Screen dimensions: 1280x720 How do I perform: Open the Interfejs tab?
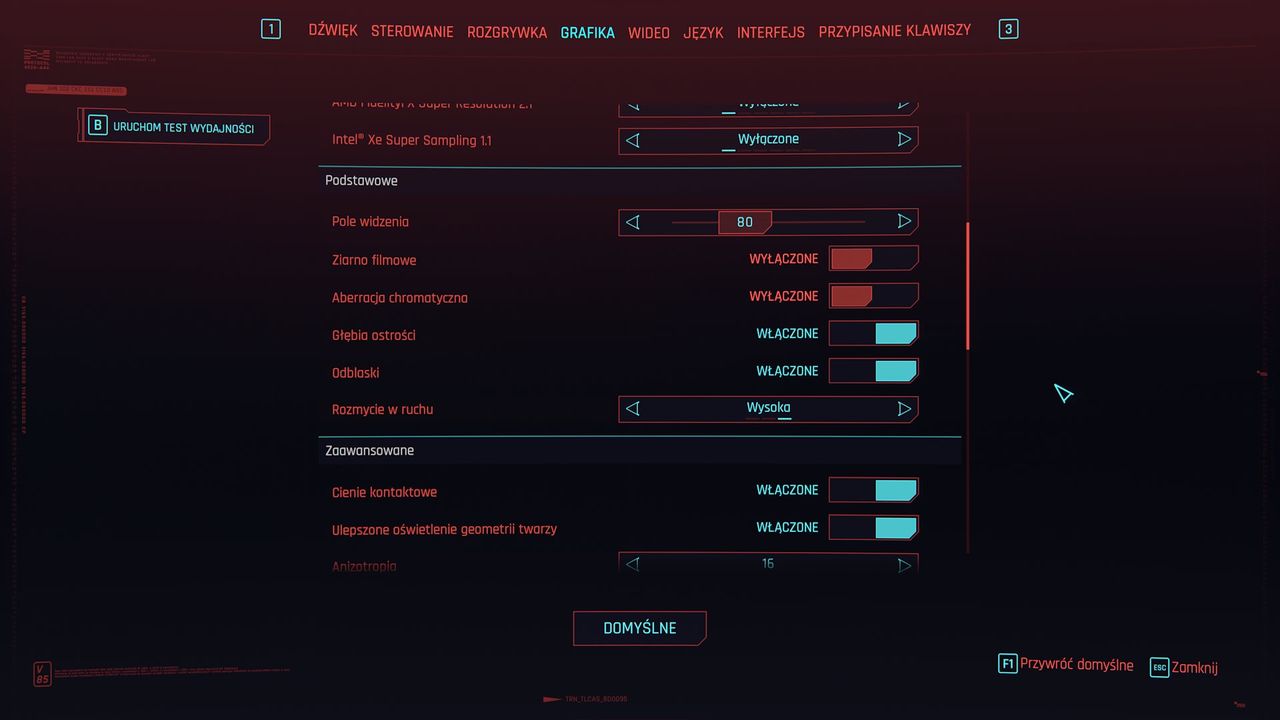click(x=771, y=32)
